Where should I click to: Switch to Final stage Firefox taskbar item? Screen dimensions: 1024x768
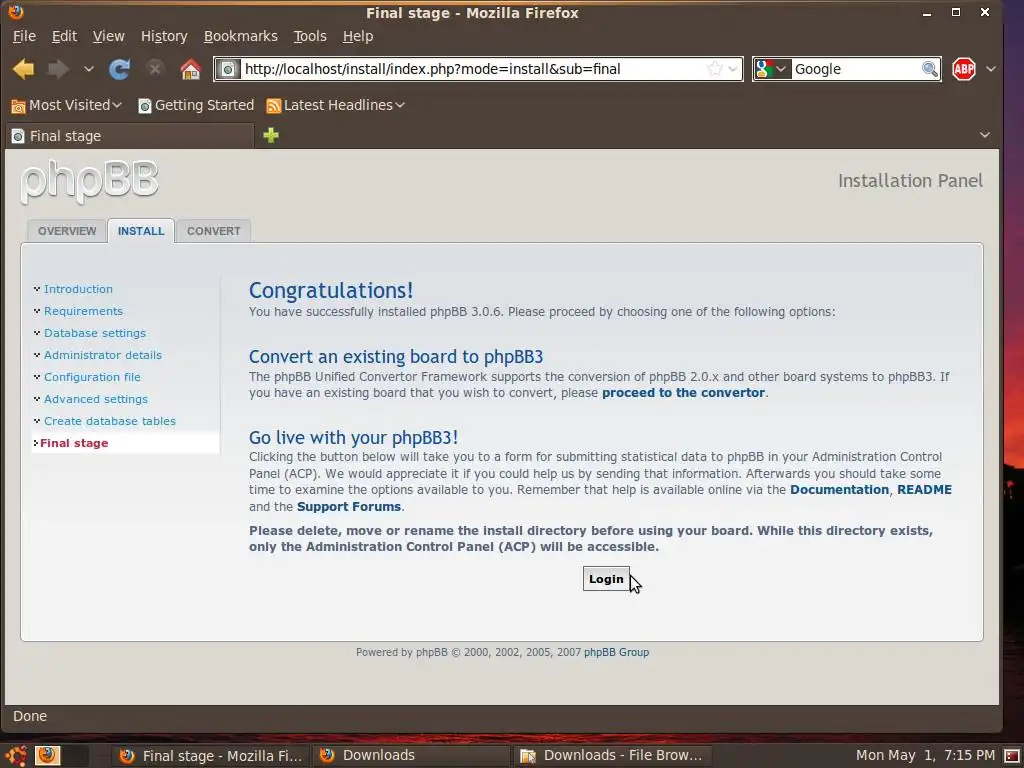210,756
